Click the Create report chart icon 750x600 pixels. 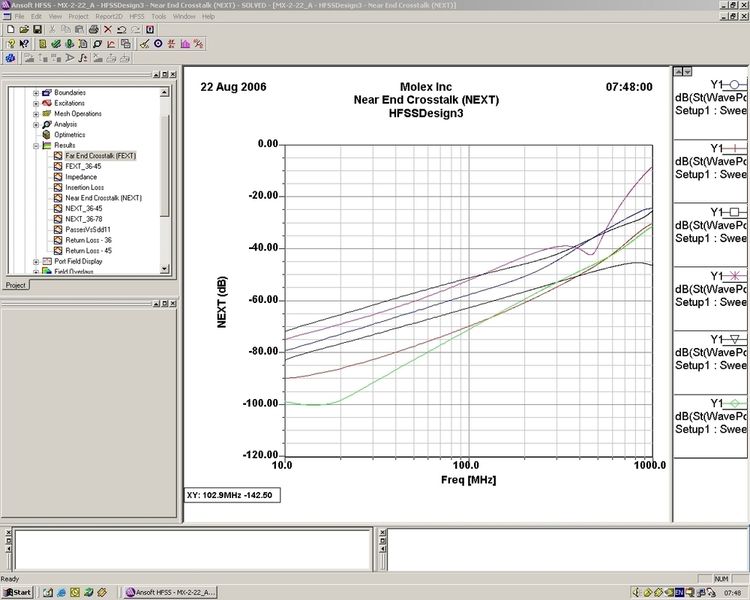111,44
